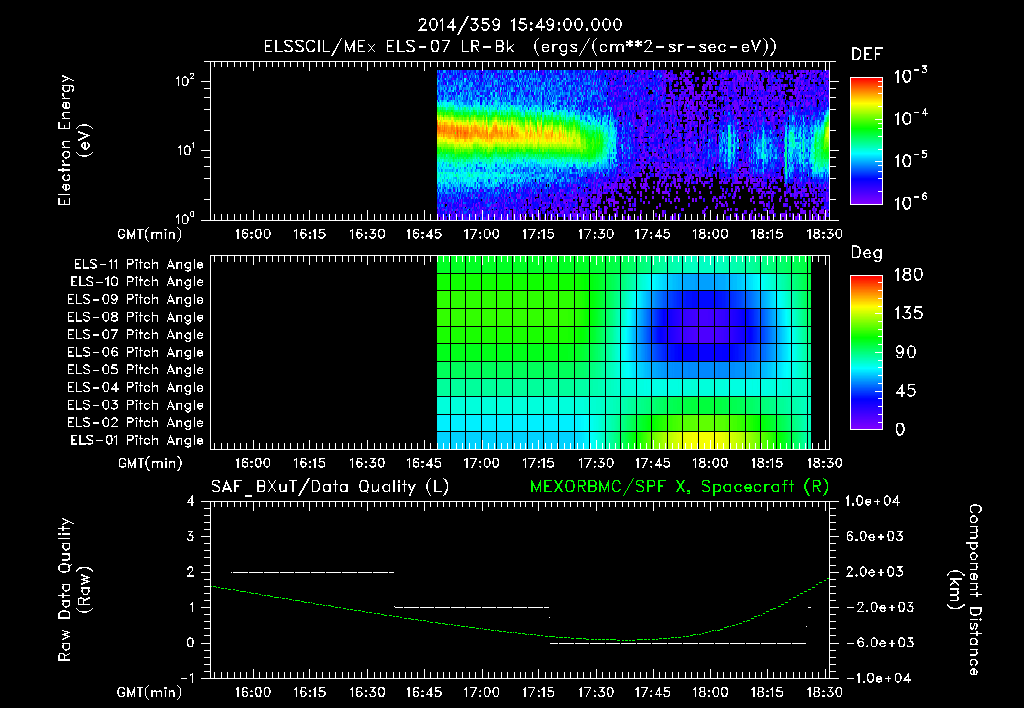1024x708 pixels.
Task: Click the 45 value on the Deg scale
Action: point(905,391)
